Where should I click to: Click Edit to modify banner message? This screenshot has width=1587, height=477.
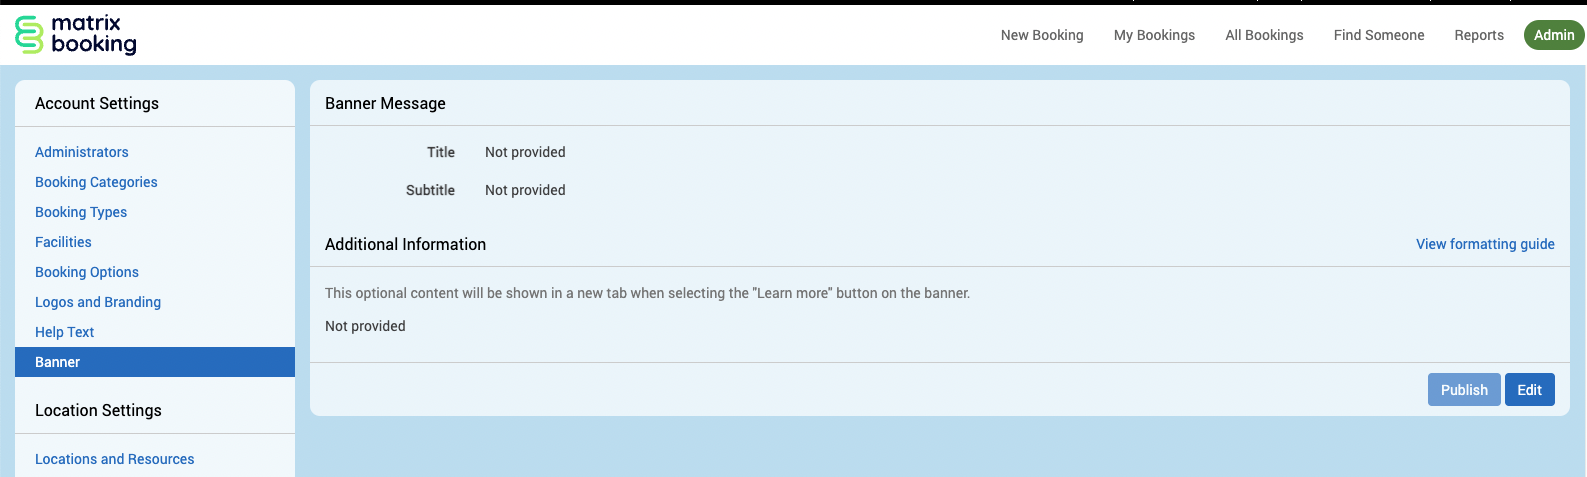tap(1529, 390)
